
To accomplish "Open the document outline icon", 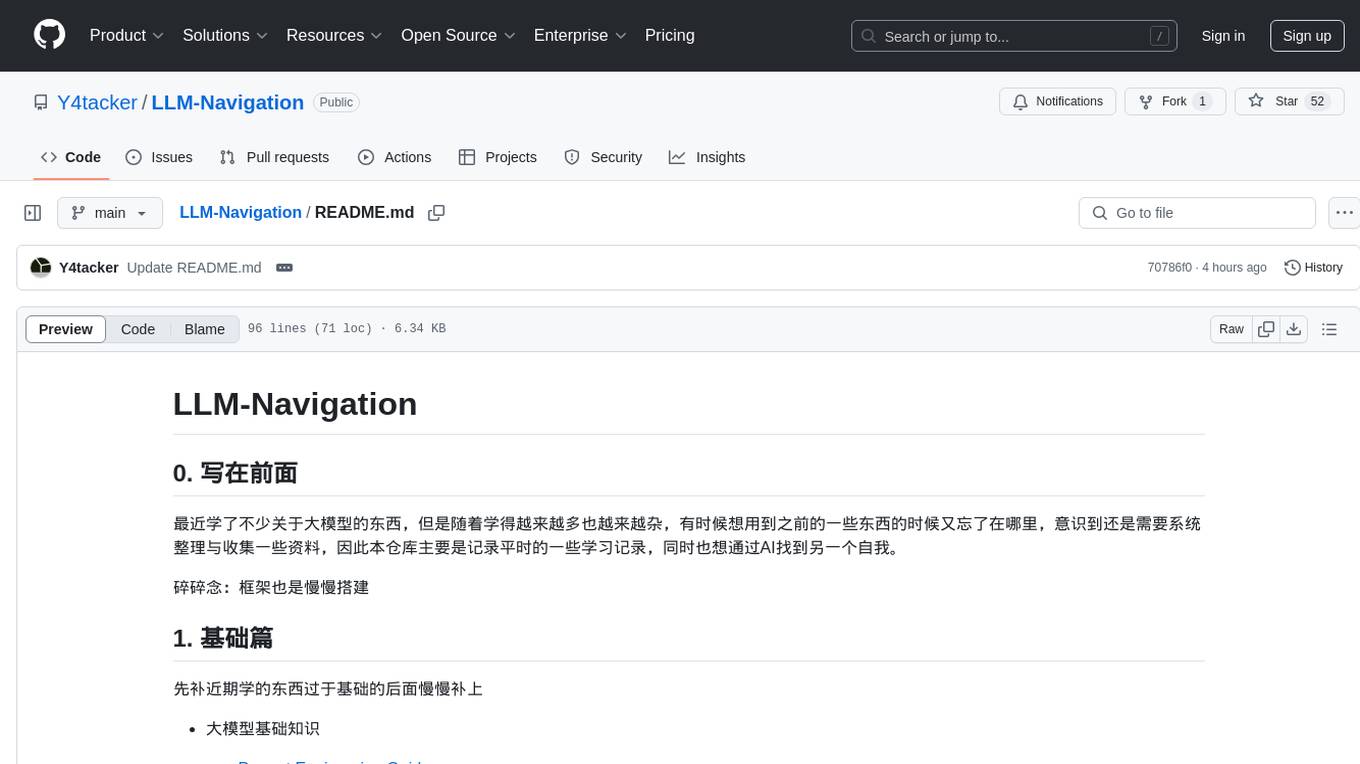I will (1329, 329).
